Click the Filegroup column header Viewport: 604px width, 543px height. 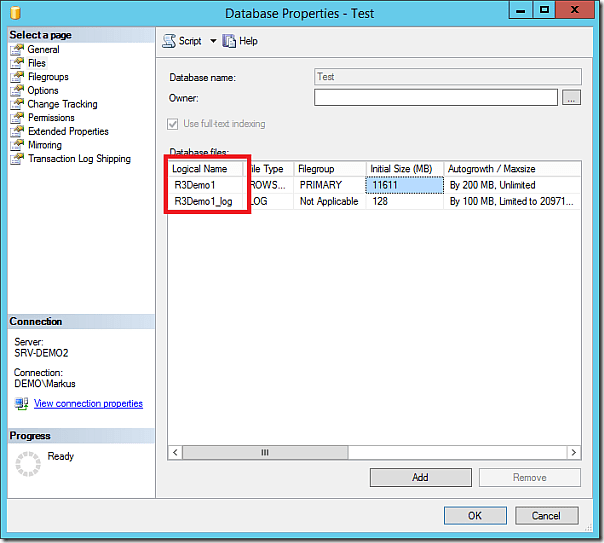330,169
